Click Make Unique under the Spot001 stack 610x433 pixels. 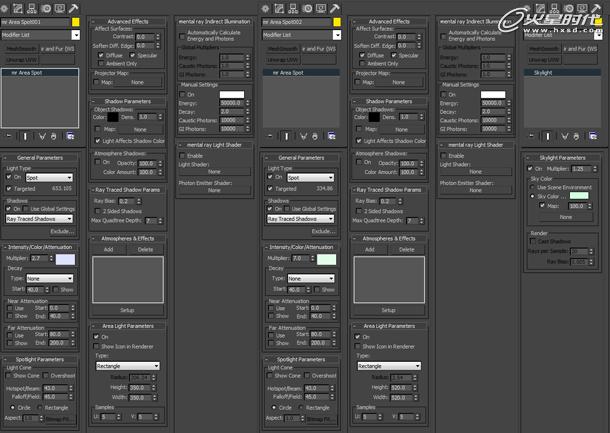[x=42, y=136]
